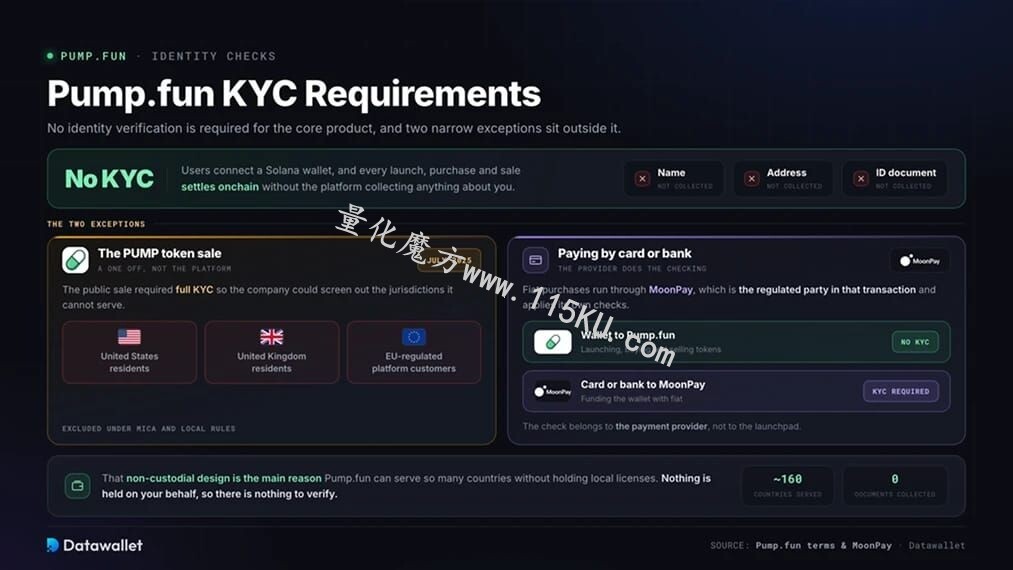Click the NO KYC badge
Viewport: 1013px width, 570px height.
click(915, 342)
